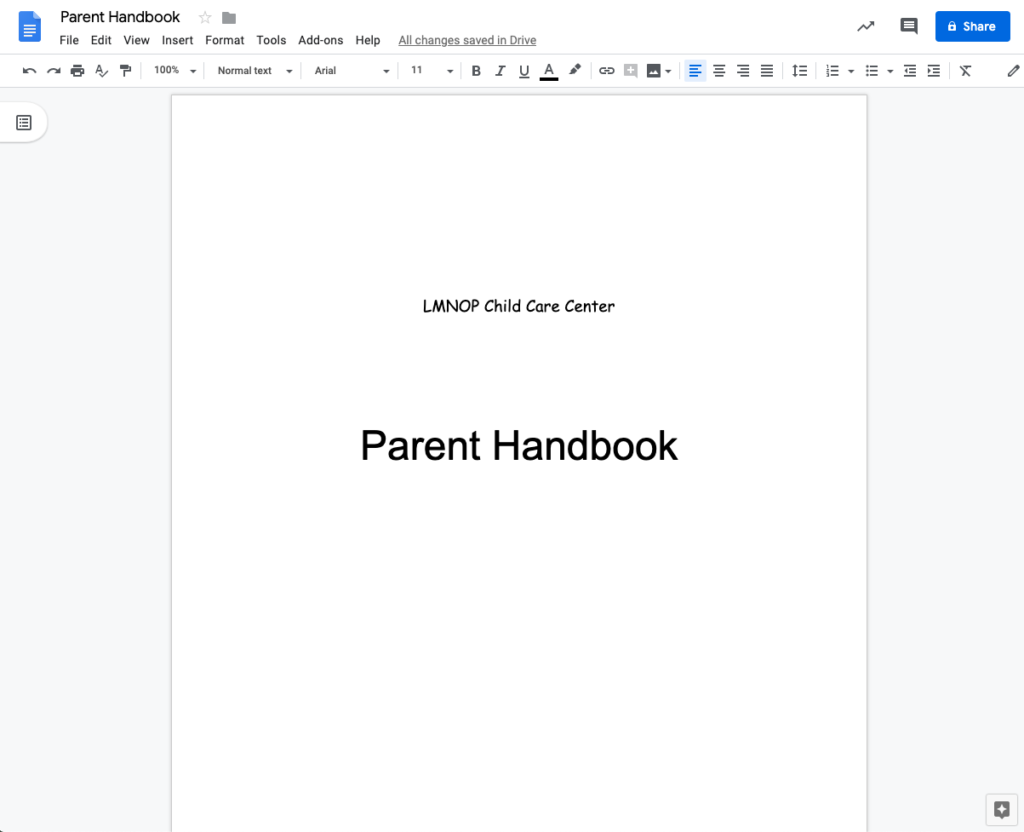1024x832 pixels.
Task: Click the Increase indent icon
Action: 934,71
